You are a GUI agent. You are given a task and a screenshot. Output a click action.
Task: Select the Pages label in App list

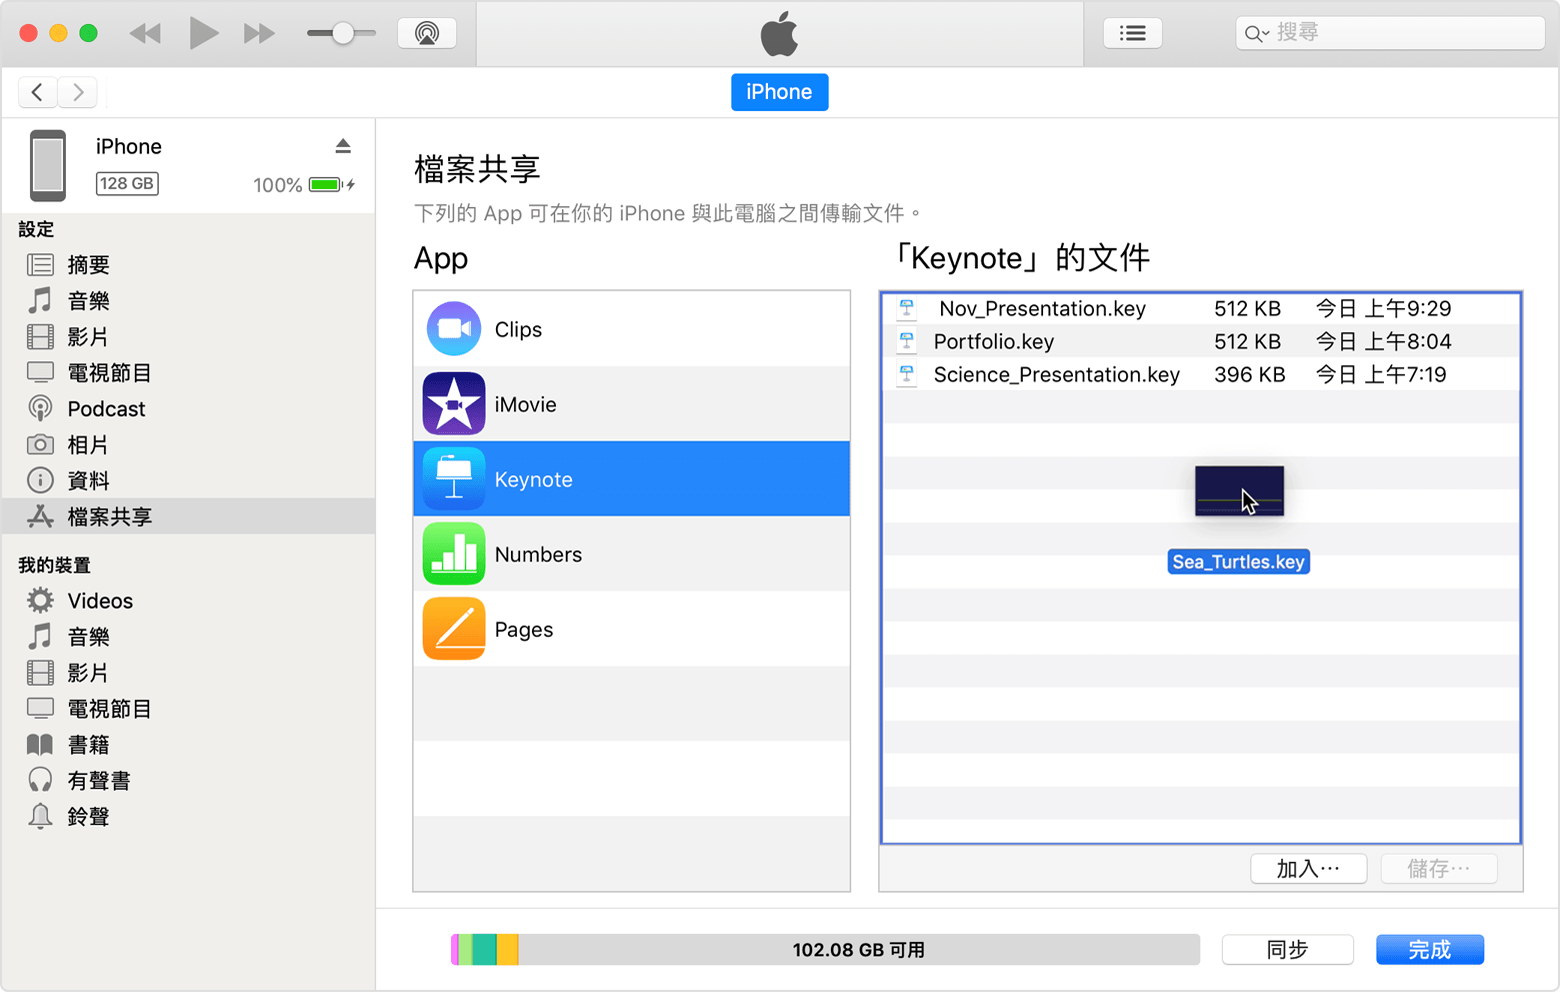click(x=524, y=630)
